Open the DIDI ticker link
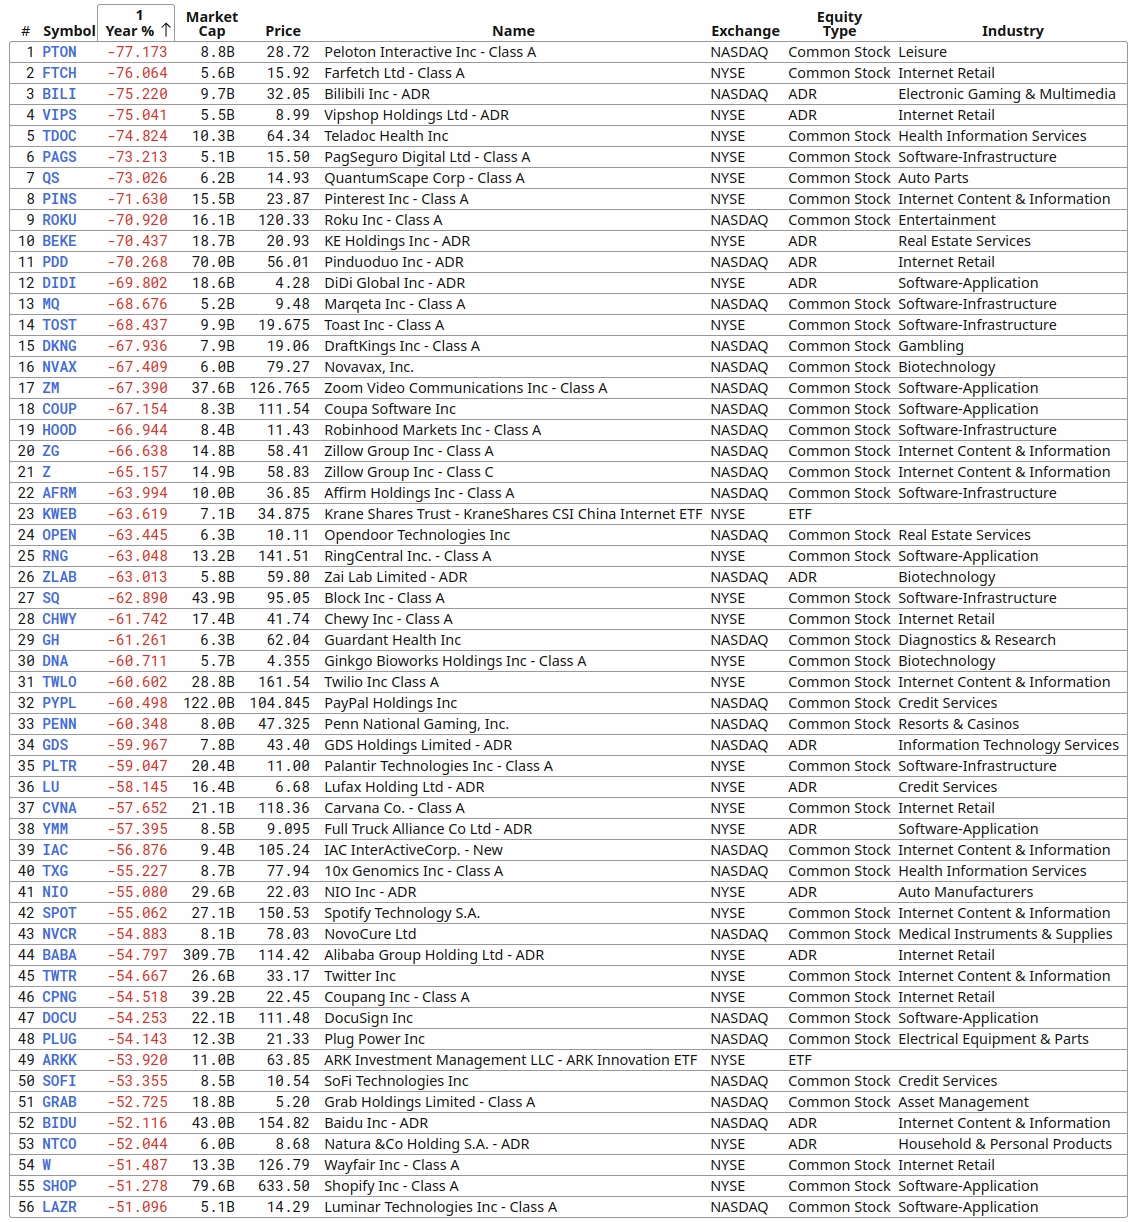 (59, 283)
